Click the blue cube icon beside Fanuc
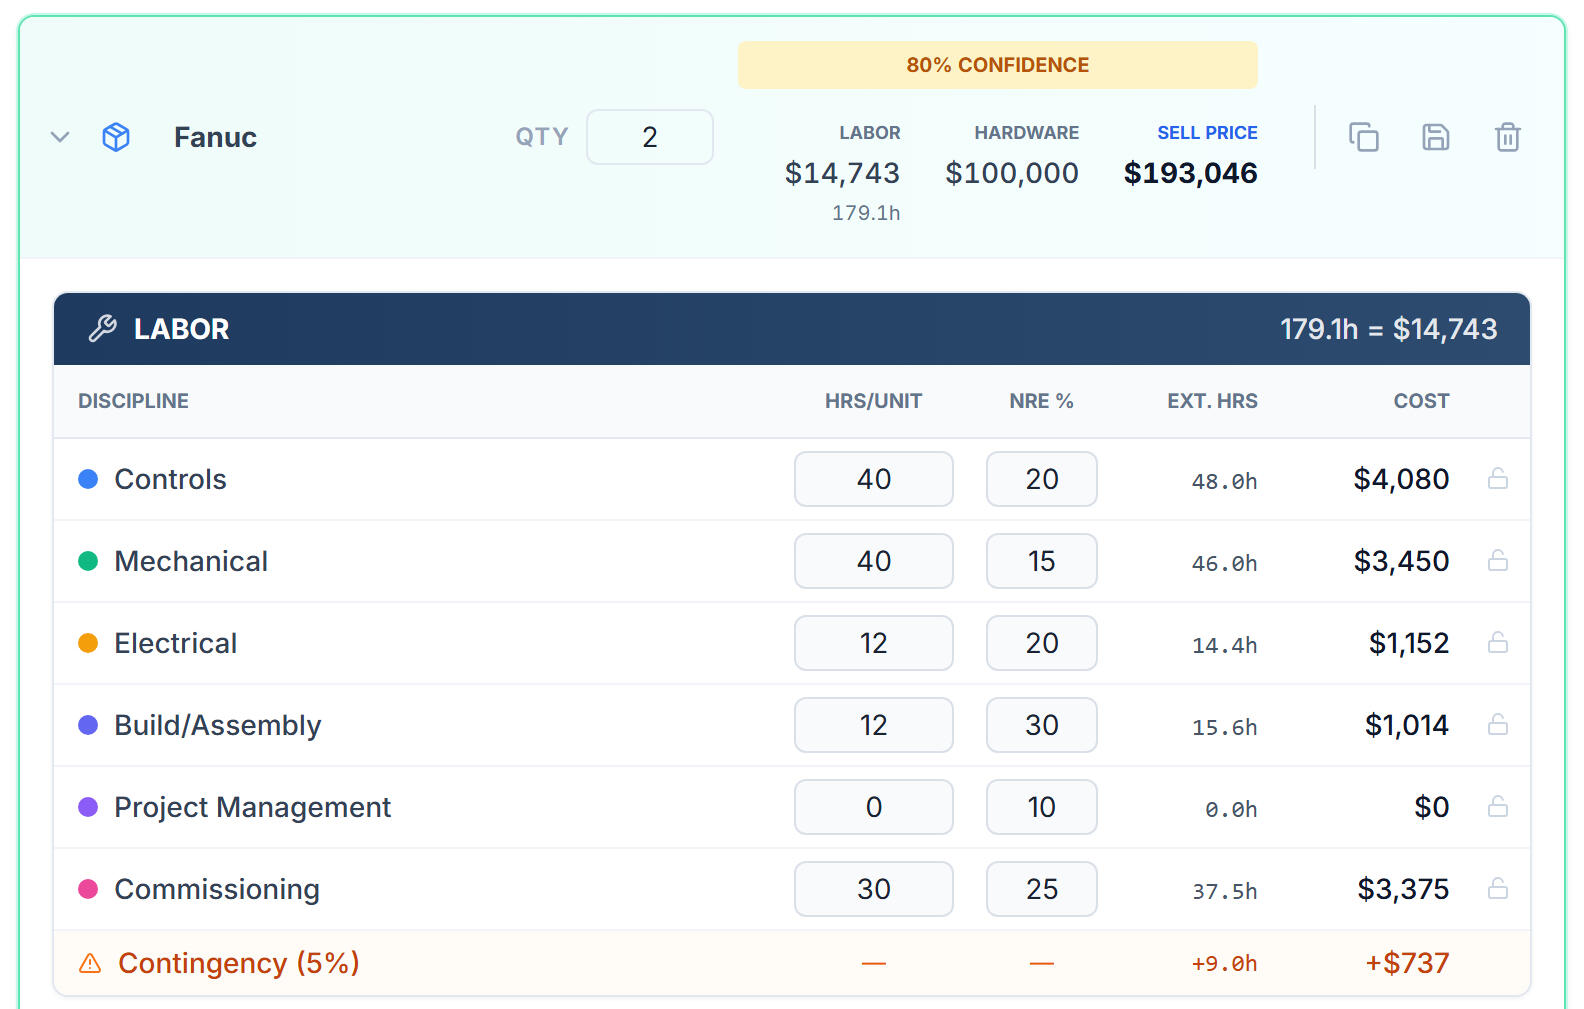 (116, 137)
